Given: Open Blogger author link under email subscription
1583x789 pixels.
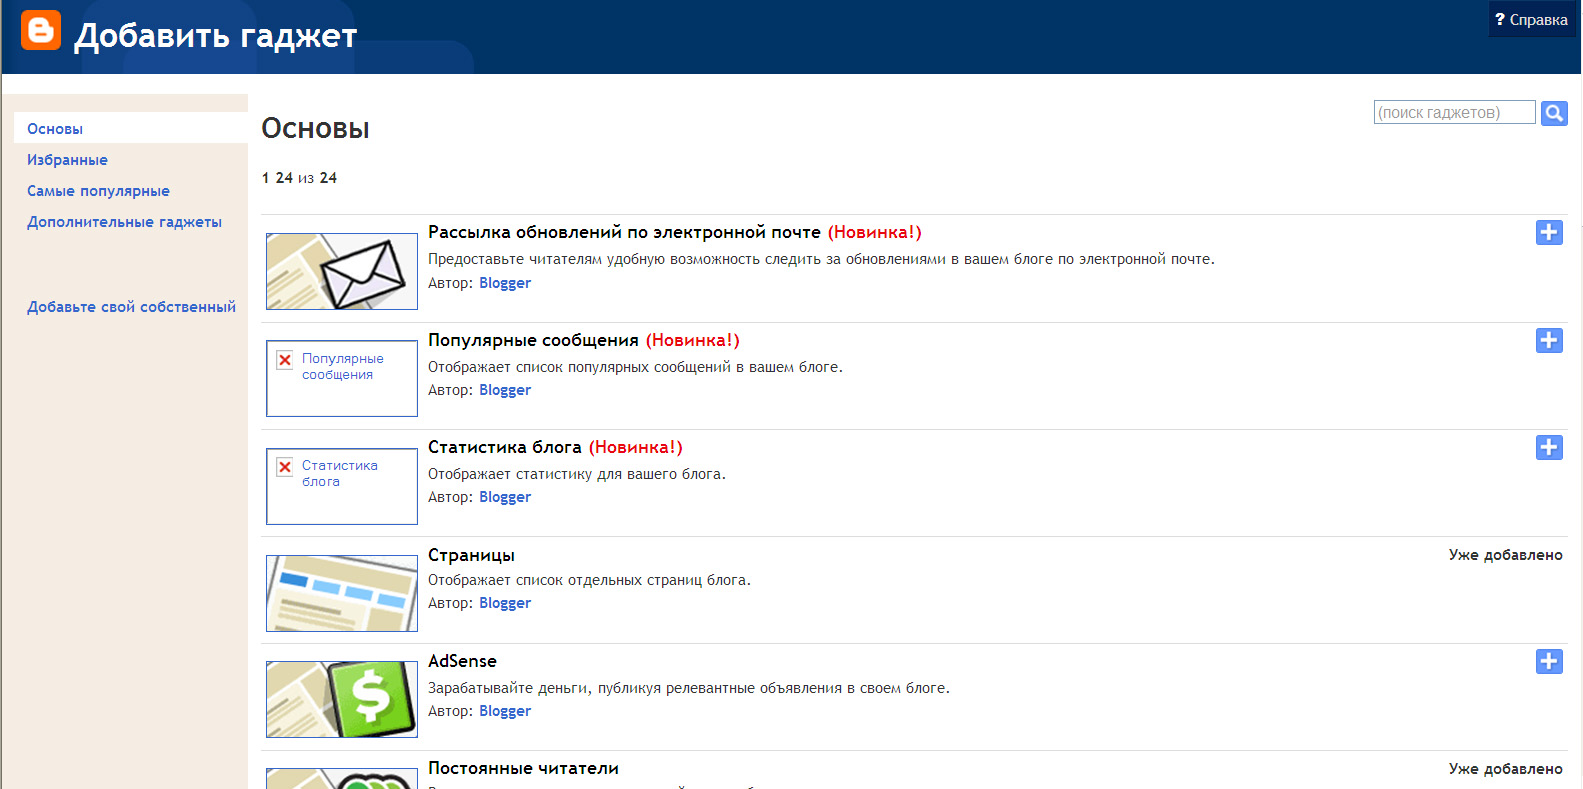Looking at the screenshot, I should tap(505, 283).
